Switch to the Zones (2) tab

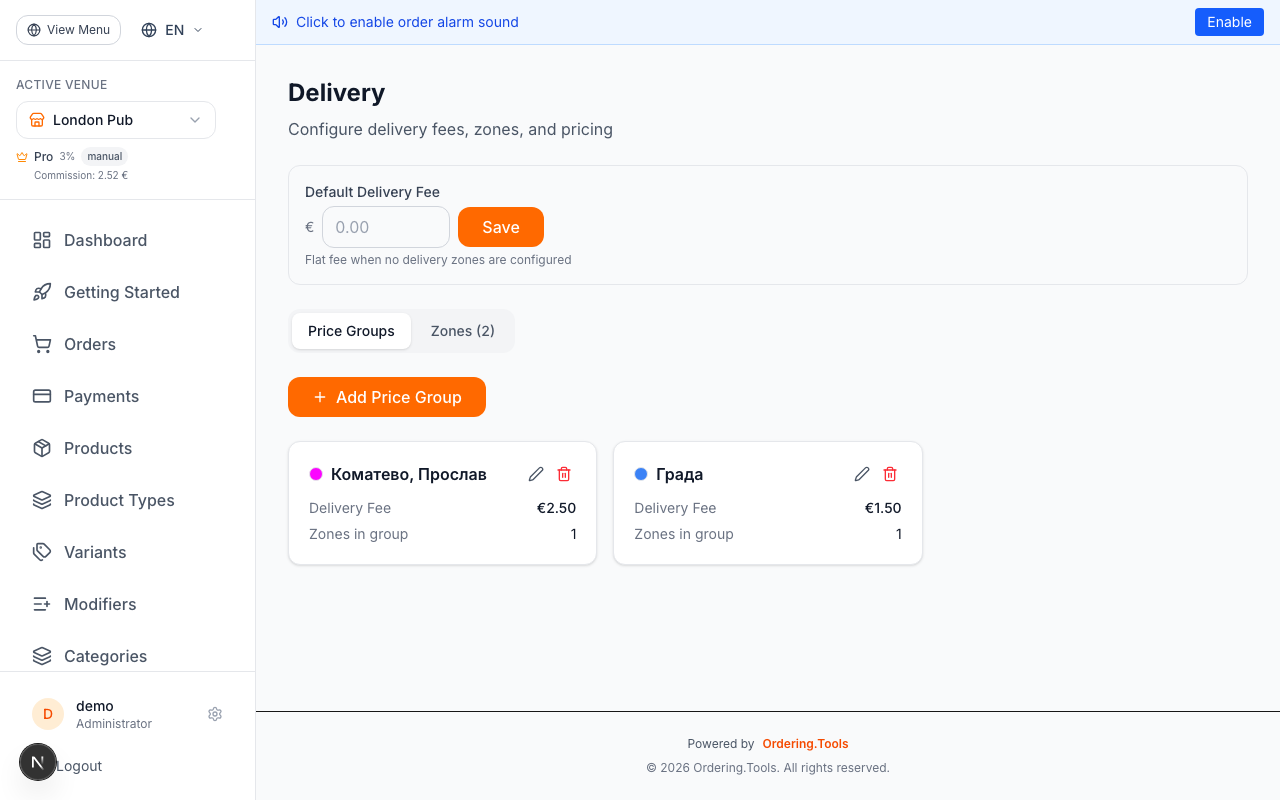462,330
